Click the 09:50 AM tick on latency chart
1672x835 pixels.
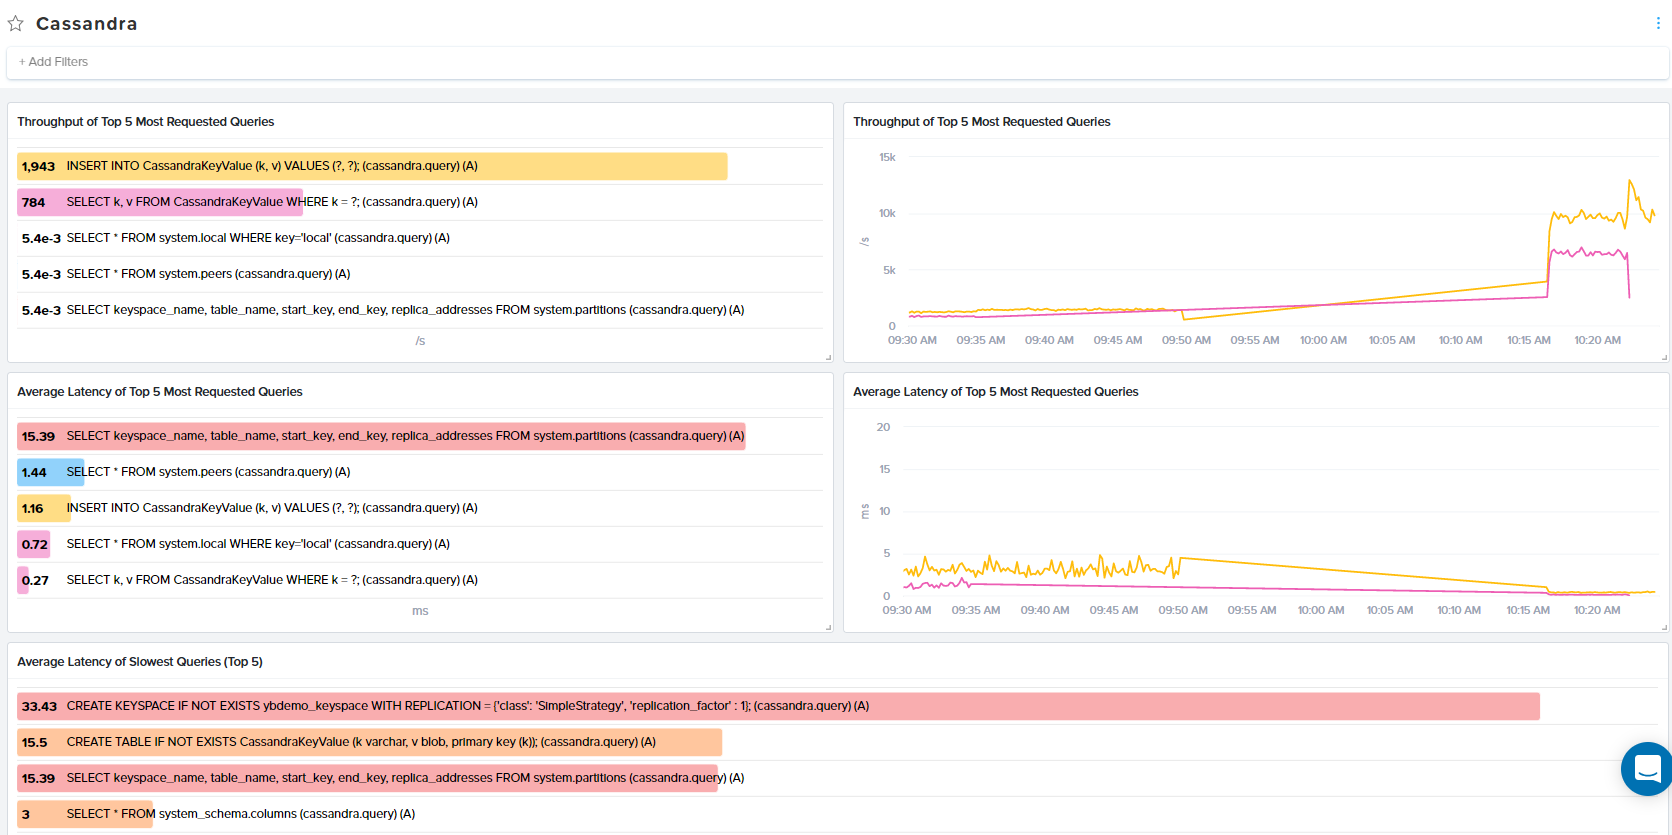(1183, 610)
